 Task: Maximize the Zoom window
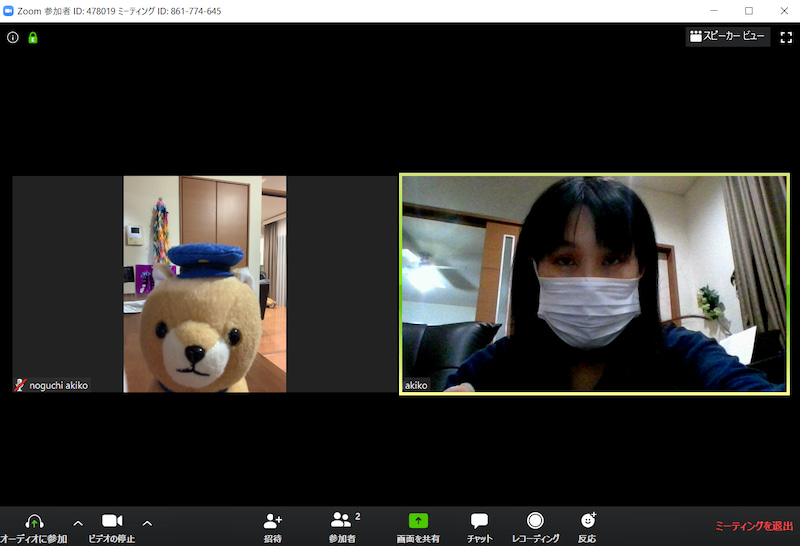(x=748, y=11)
